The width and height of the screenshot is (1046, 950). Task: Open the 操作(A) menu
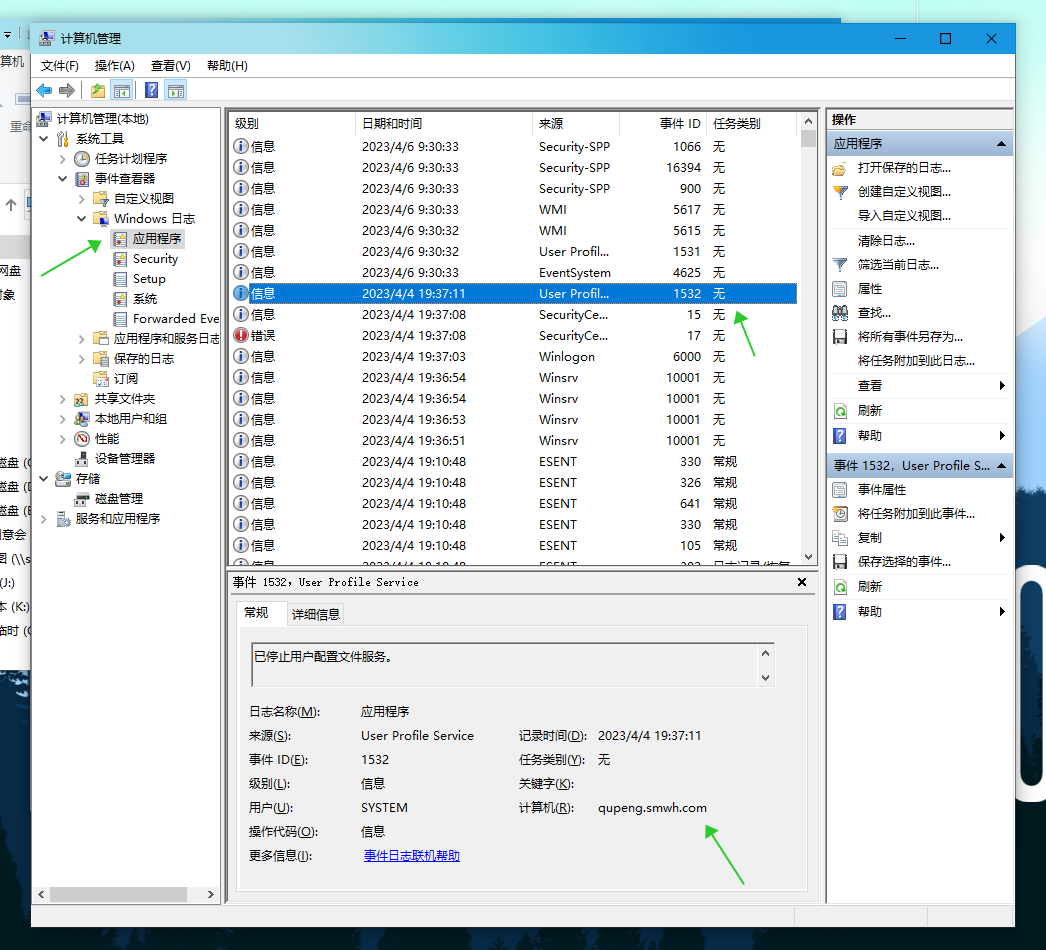(x=114, y=66)
